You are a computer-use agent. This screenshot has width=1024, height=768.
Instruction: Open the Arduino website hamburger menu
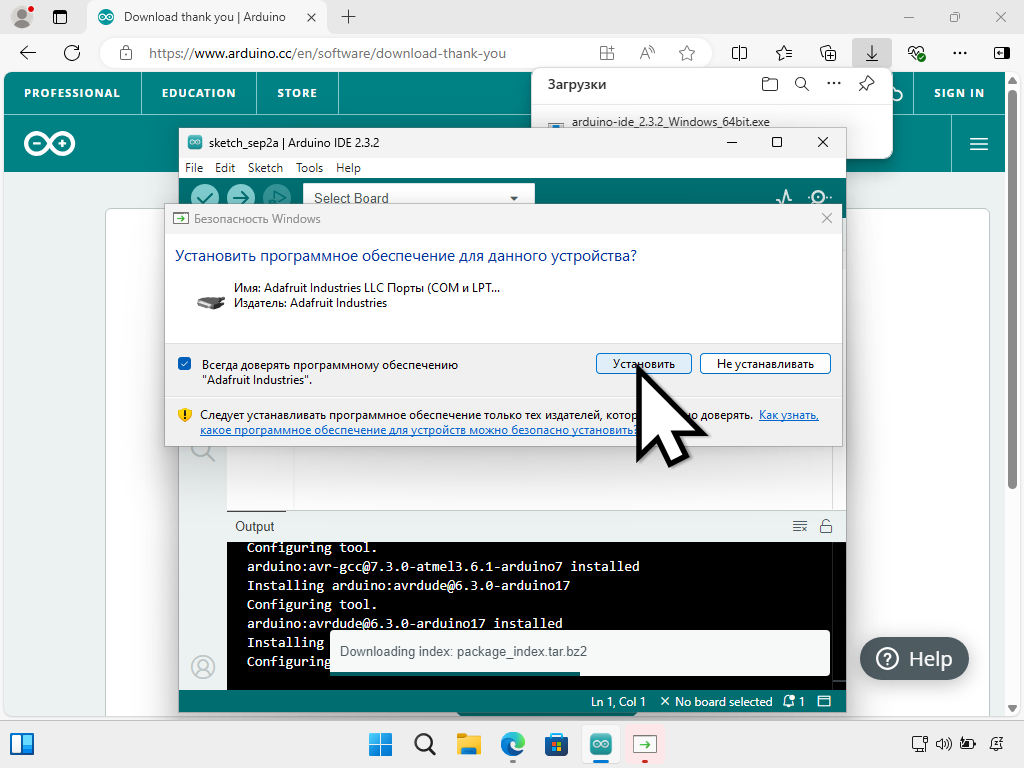click(x=978, y=144)
